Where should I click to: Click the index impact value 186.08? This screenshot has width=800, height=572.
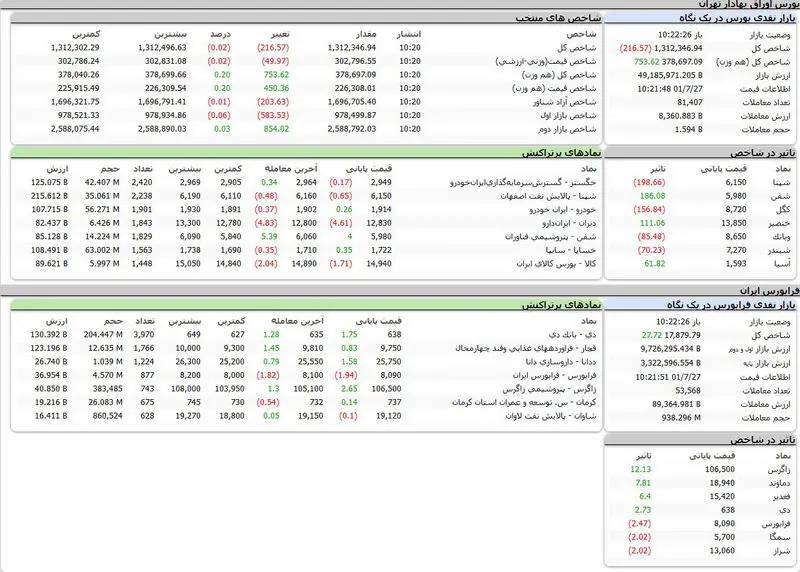[x=653, y=196]
